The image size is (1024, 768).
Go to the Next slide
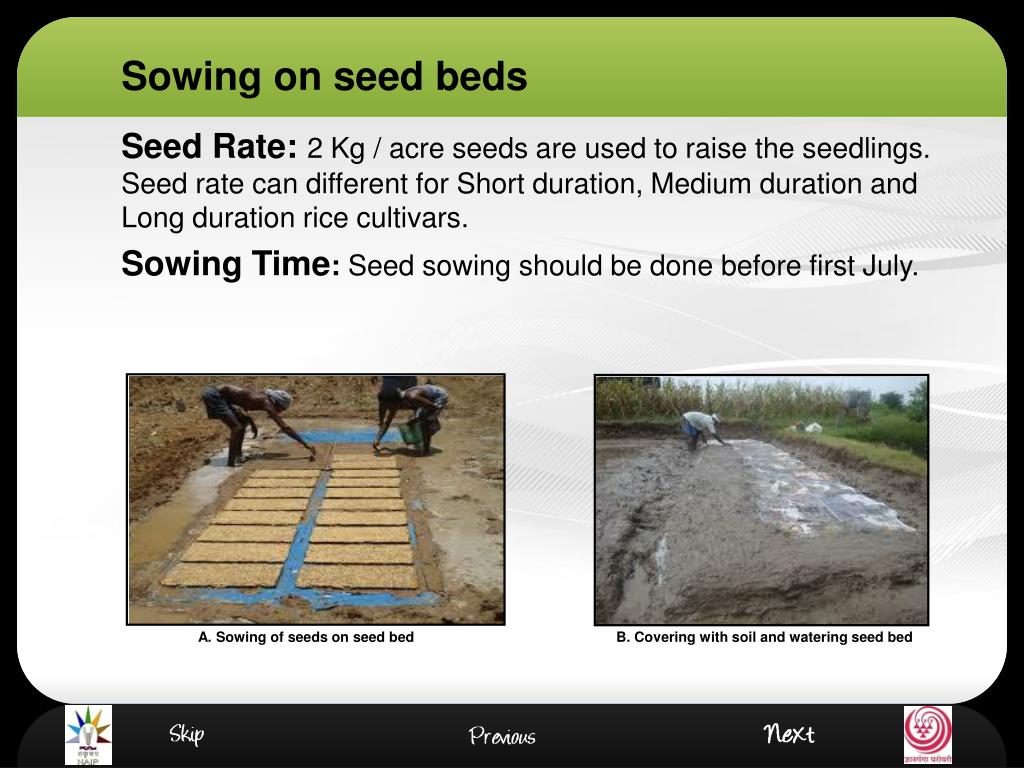point(789,734)
